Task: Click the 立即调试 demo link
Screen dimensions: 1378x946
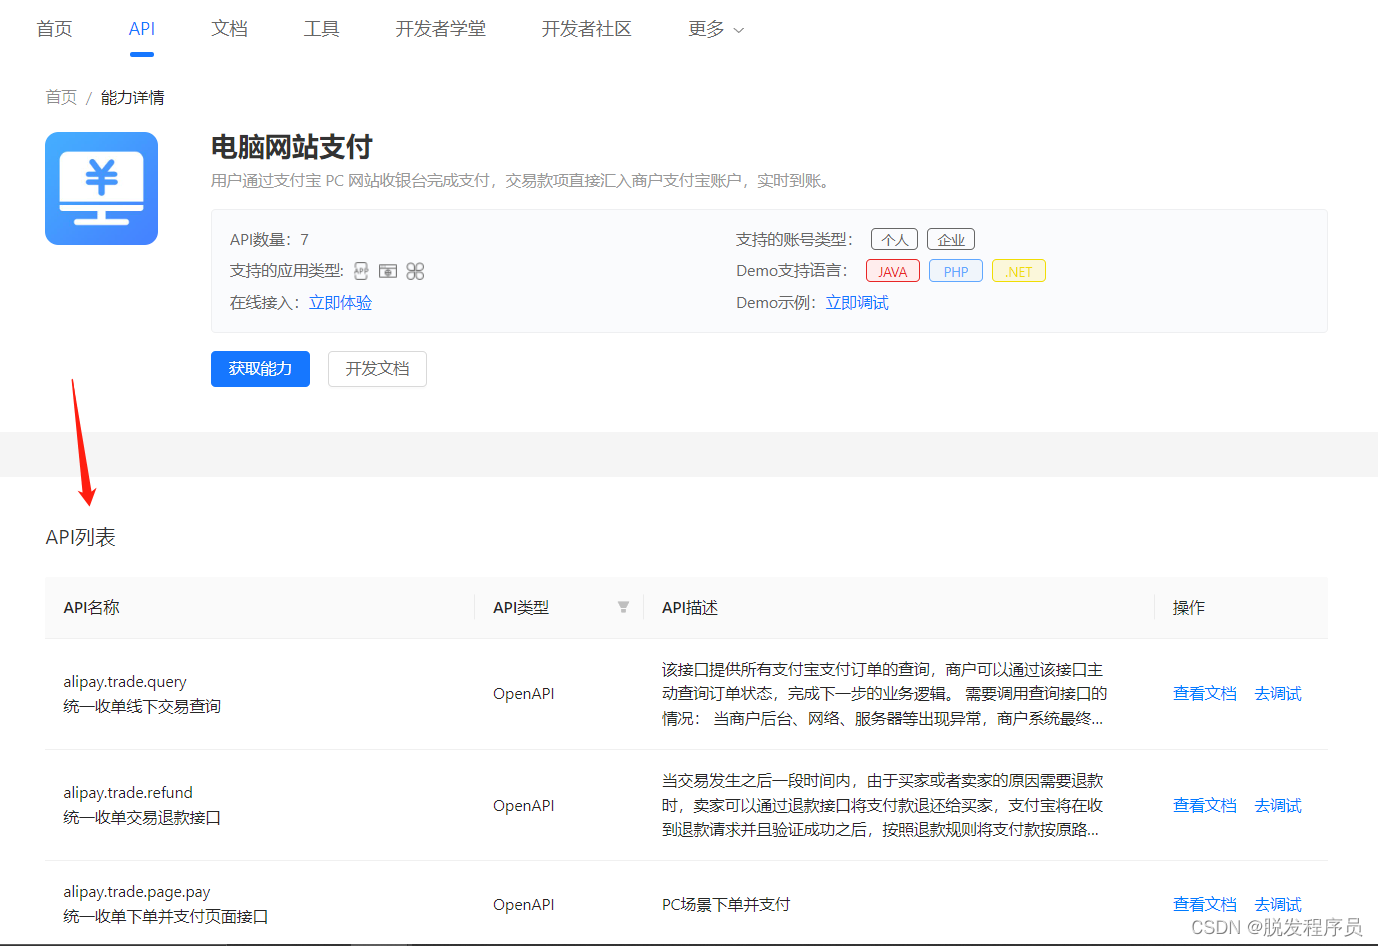Action: [857, 302]
